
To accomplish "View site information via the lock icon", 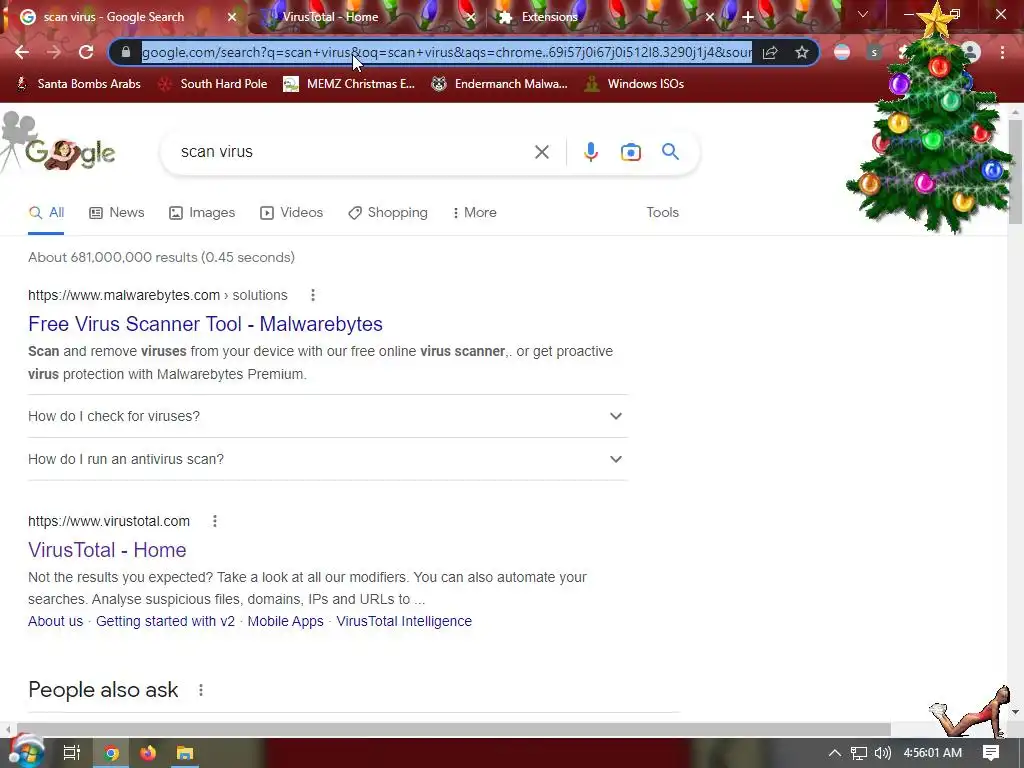I will point(126,52).
